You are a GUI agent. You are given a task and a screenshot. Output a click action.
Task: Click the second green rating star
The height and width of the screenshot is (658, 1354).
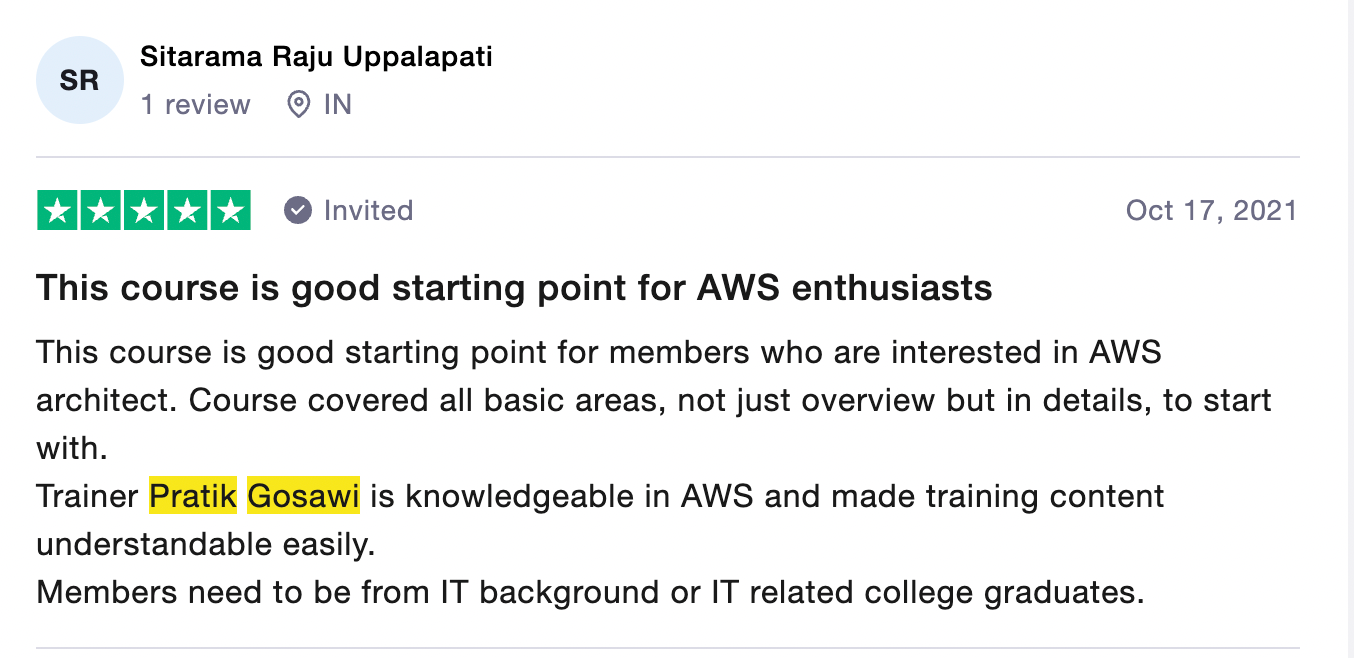[101, 210]
